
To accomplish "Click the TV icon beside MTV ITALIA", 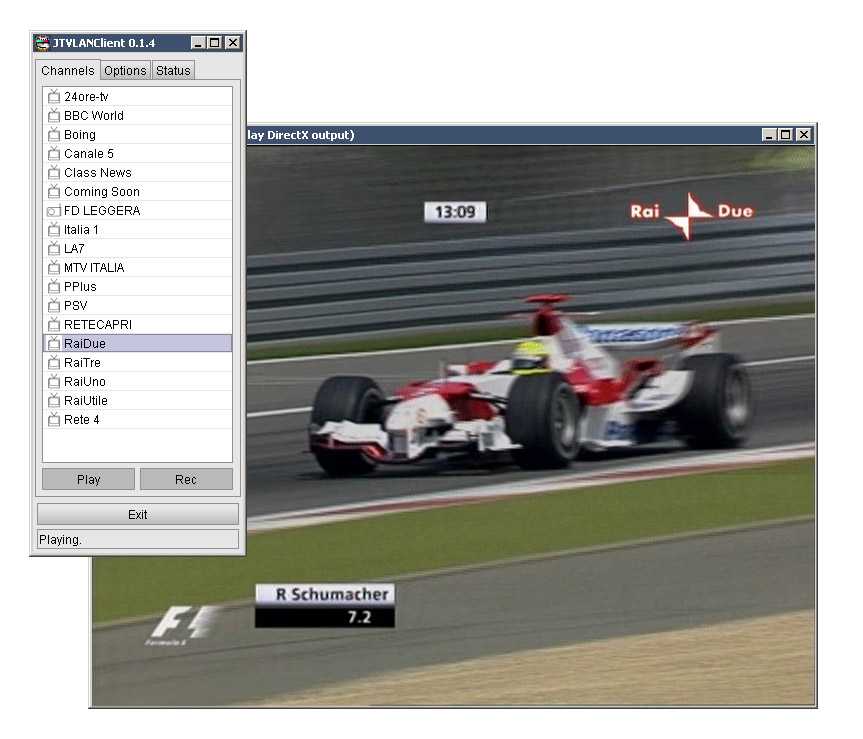I will 53,267.
